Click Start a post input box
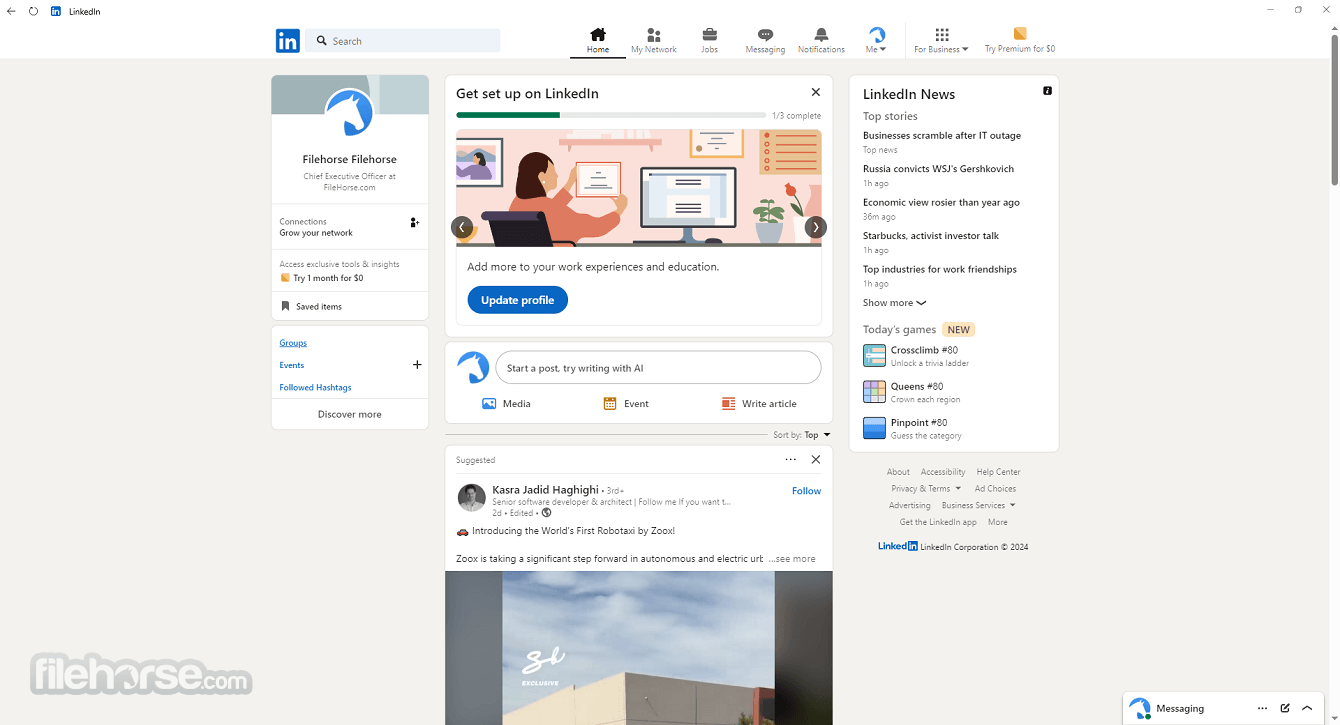1340x725 pixels. 658,368
